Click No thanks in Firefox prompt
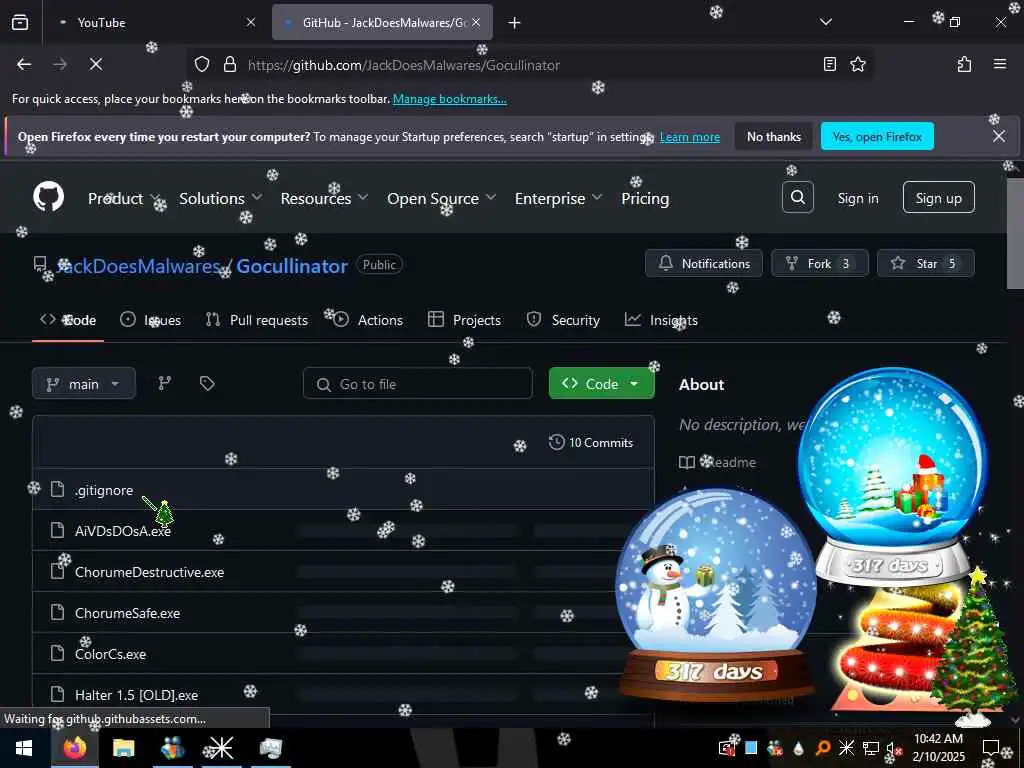The width and height of the screenshot is (1024, 768). tap(773, 136)
